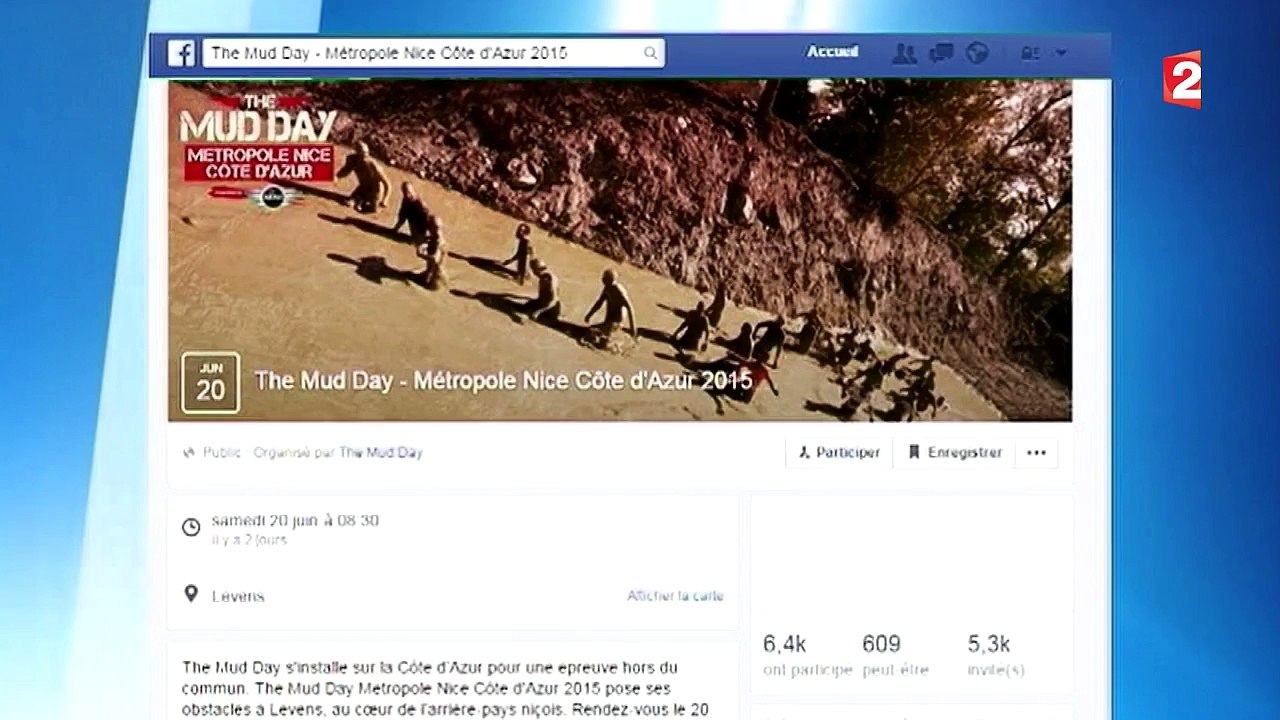1280x720 pixels.
Task: Open the three-dots more options button
Action: click(1036, 453)
